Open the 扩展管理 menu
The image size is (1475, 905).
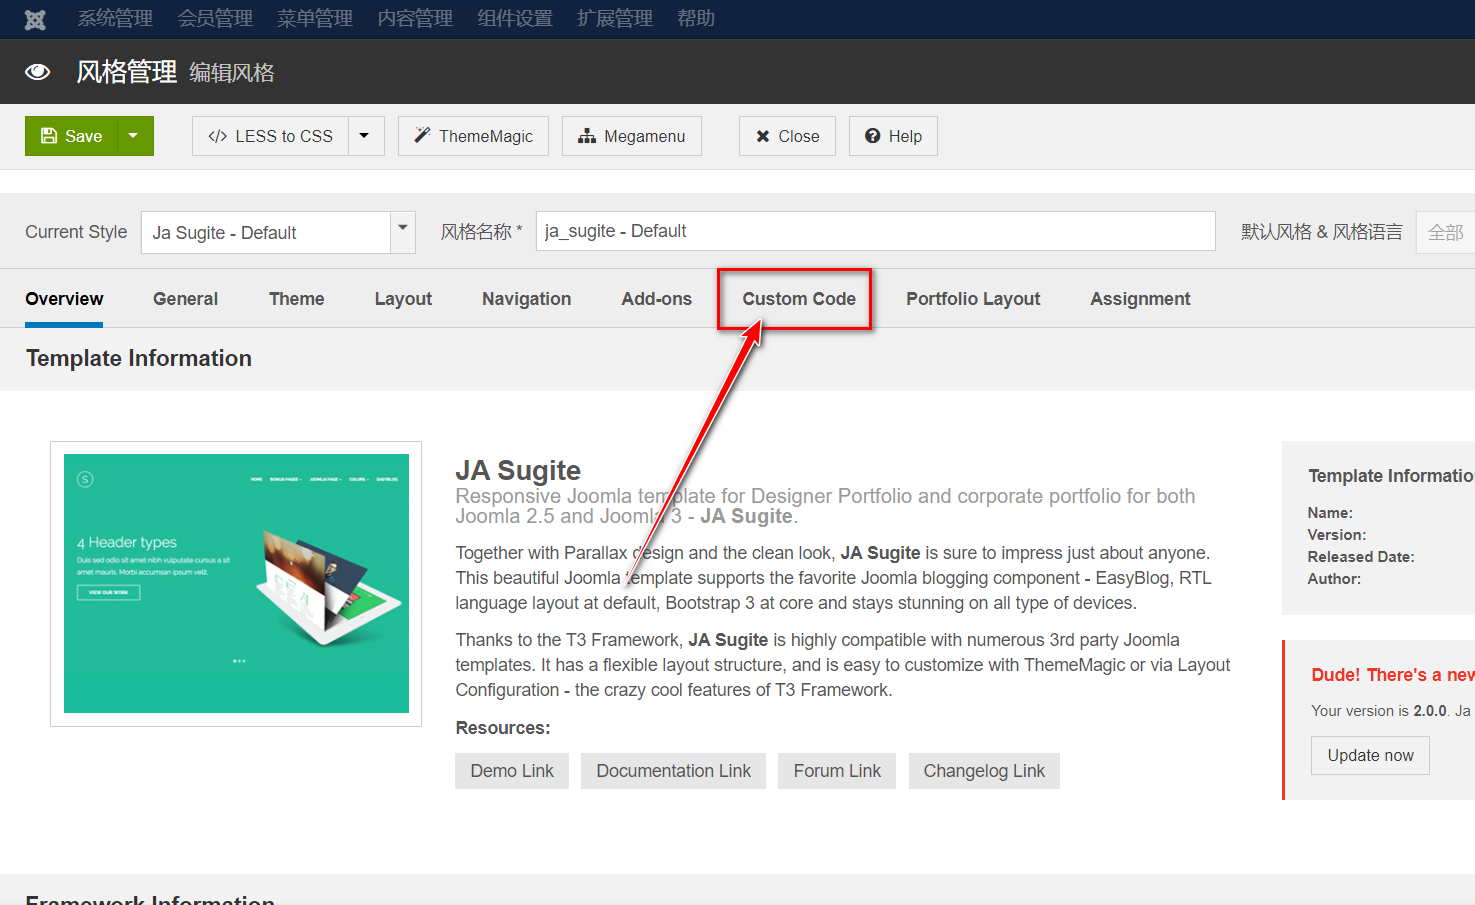point(614,19)
